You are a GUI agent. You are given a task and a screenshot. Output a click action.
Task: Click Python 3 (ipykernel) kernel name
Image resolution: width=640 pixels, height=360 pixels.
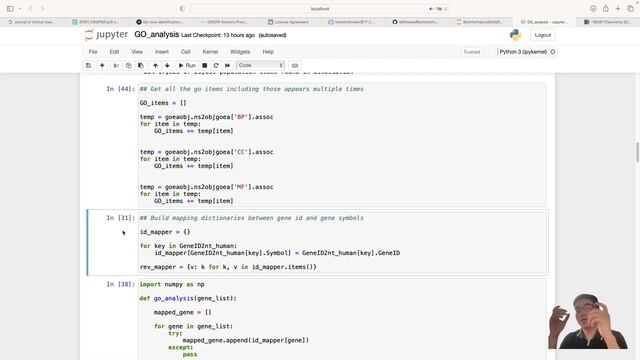tap(523, 52)
